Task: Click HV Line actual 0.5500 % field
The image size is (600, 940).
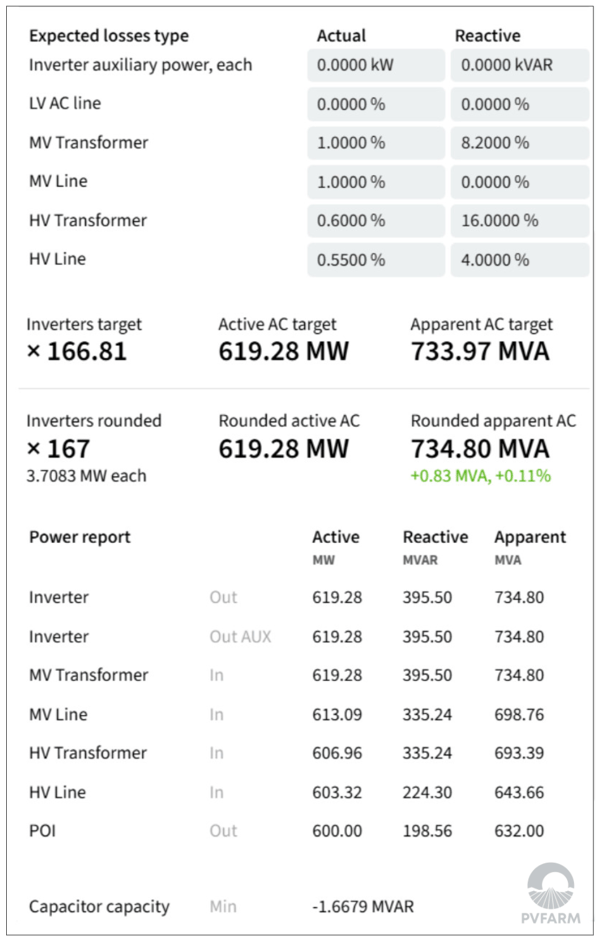Action: point(376,260)
